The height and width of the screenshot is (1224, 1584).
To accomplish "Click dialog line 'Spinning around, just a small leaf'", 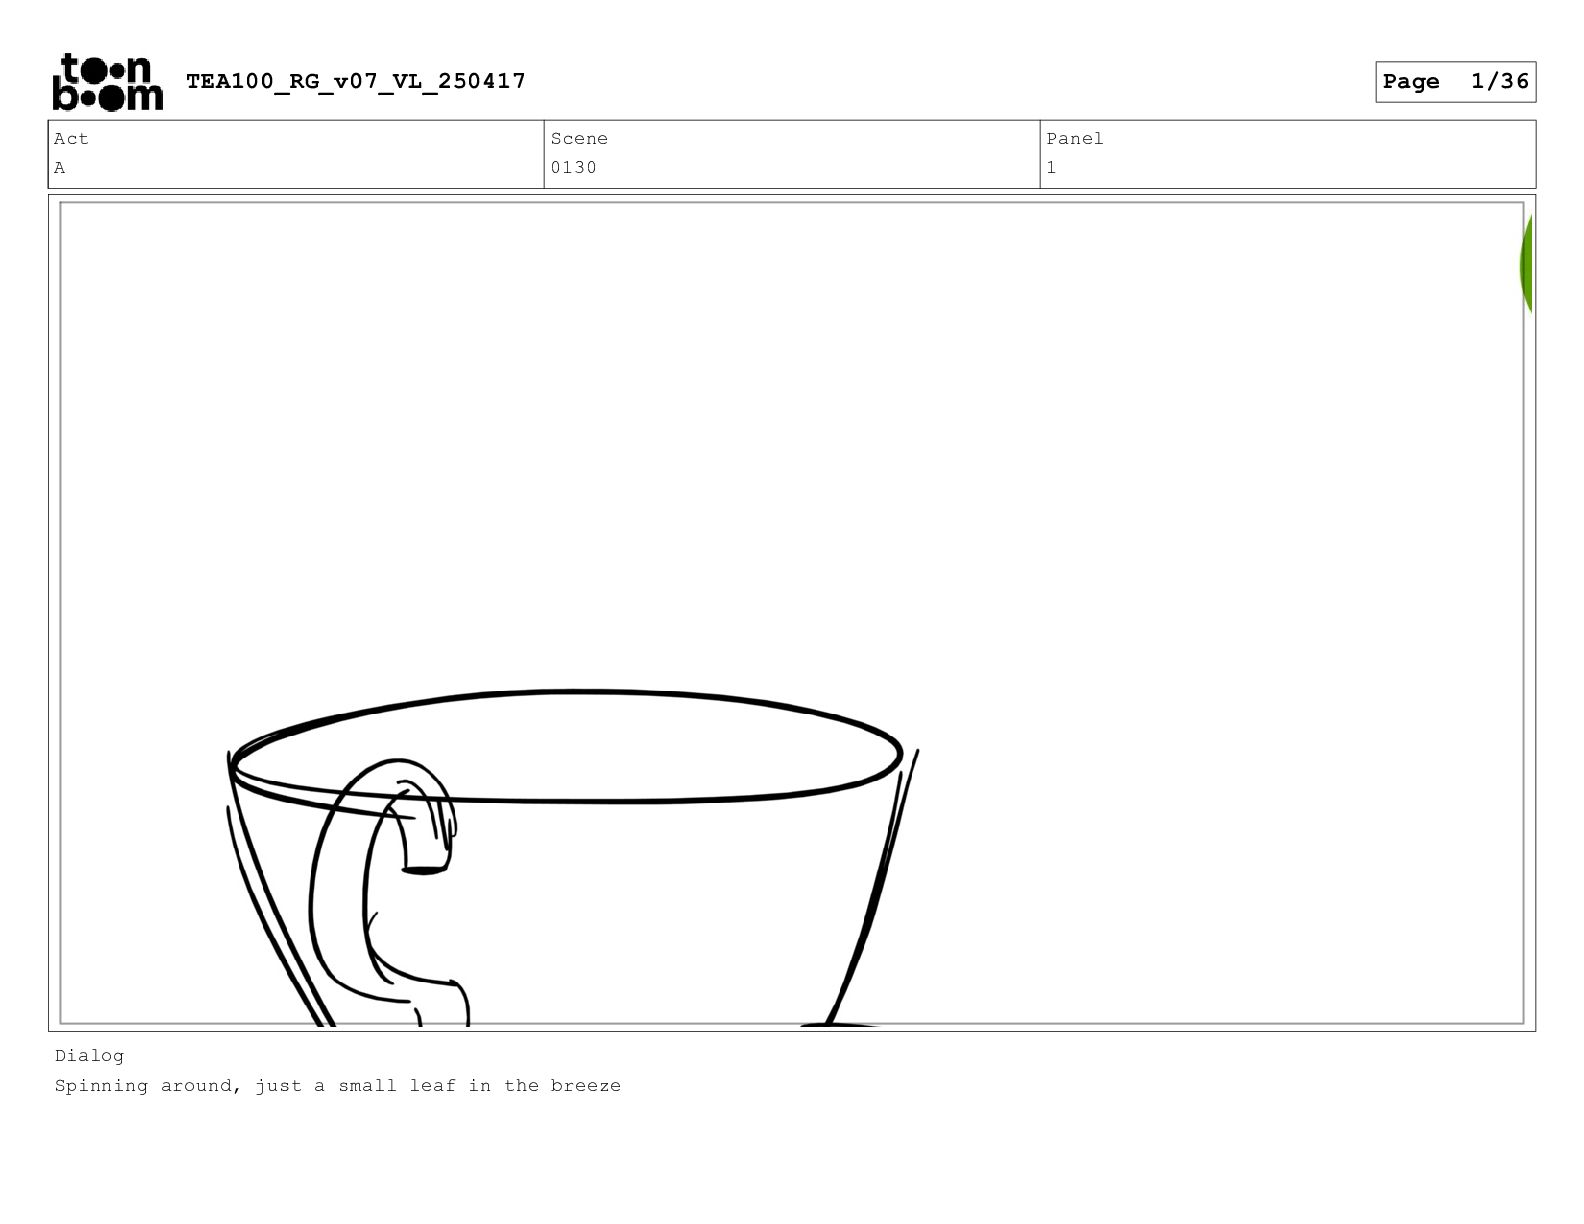I will [255, 1086].
